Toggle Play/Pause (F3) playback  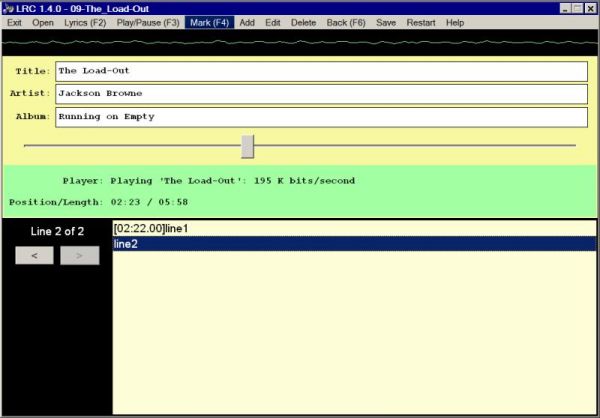click(x=148, y=23)
